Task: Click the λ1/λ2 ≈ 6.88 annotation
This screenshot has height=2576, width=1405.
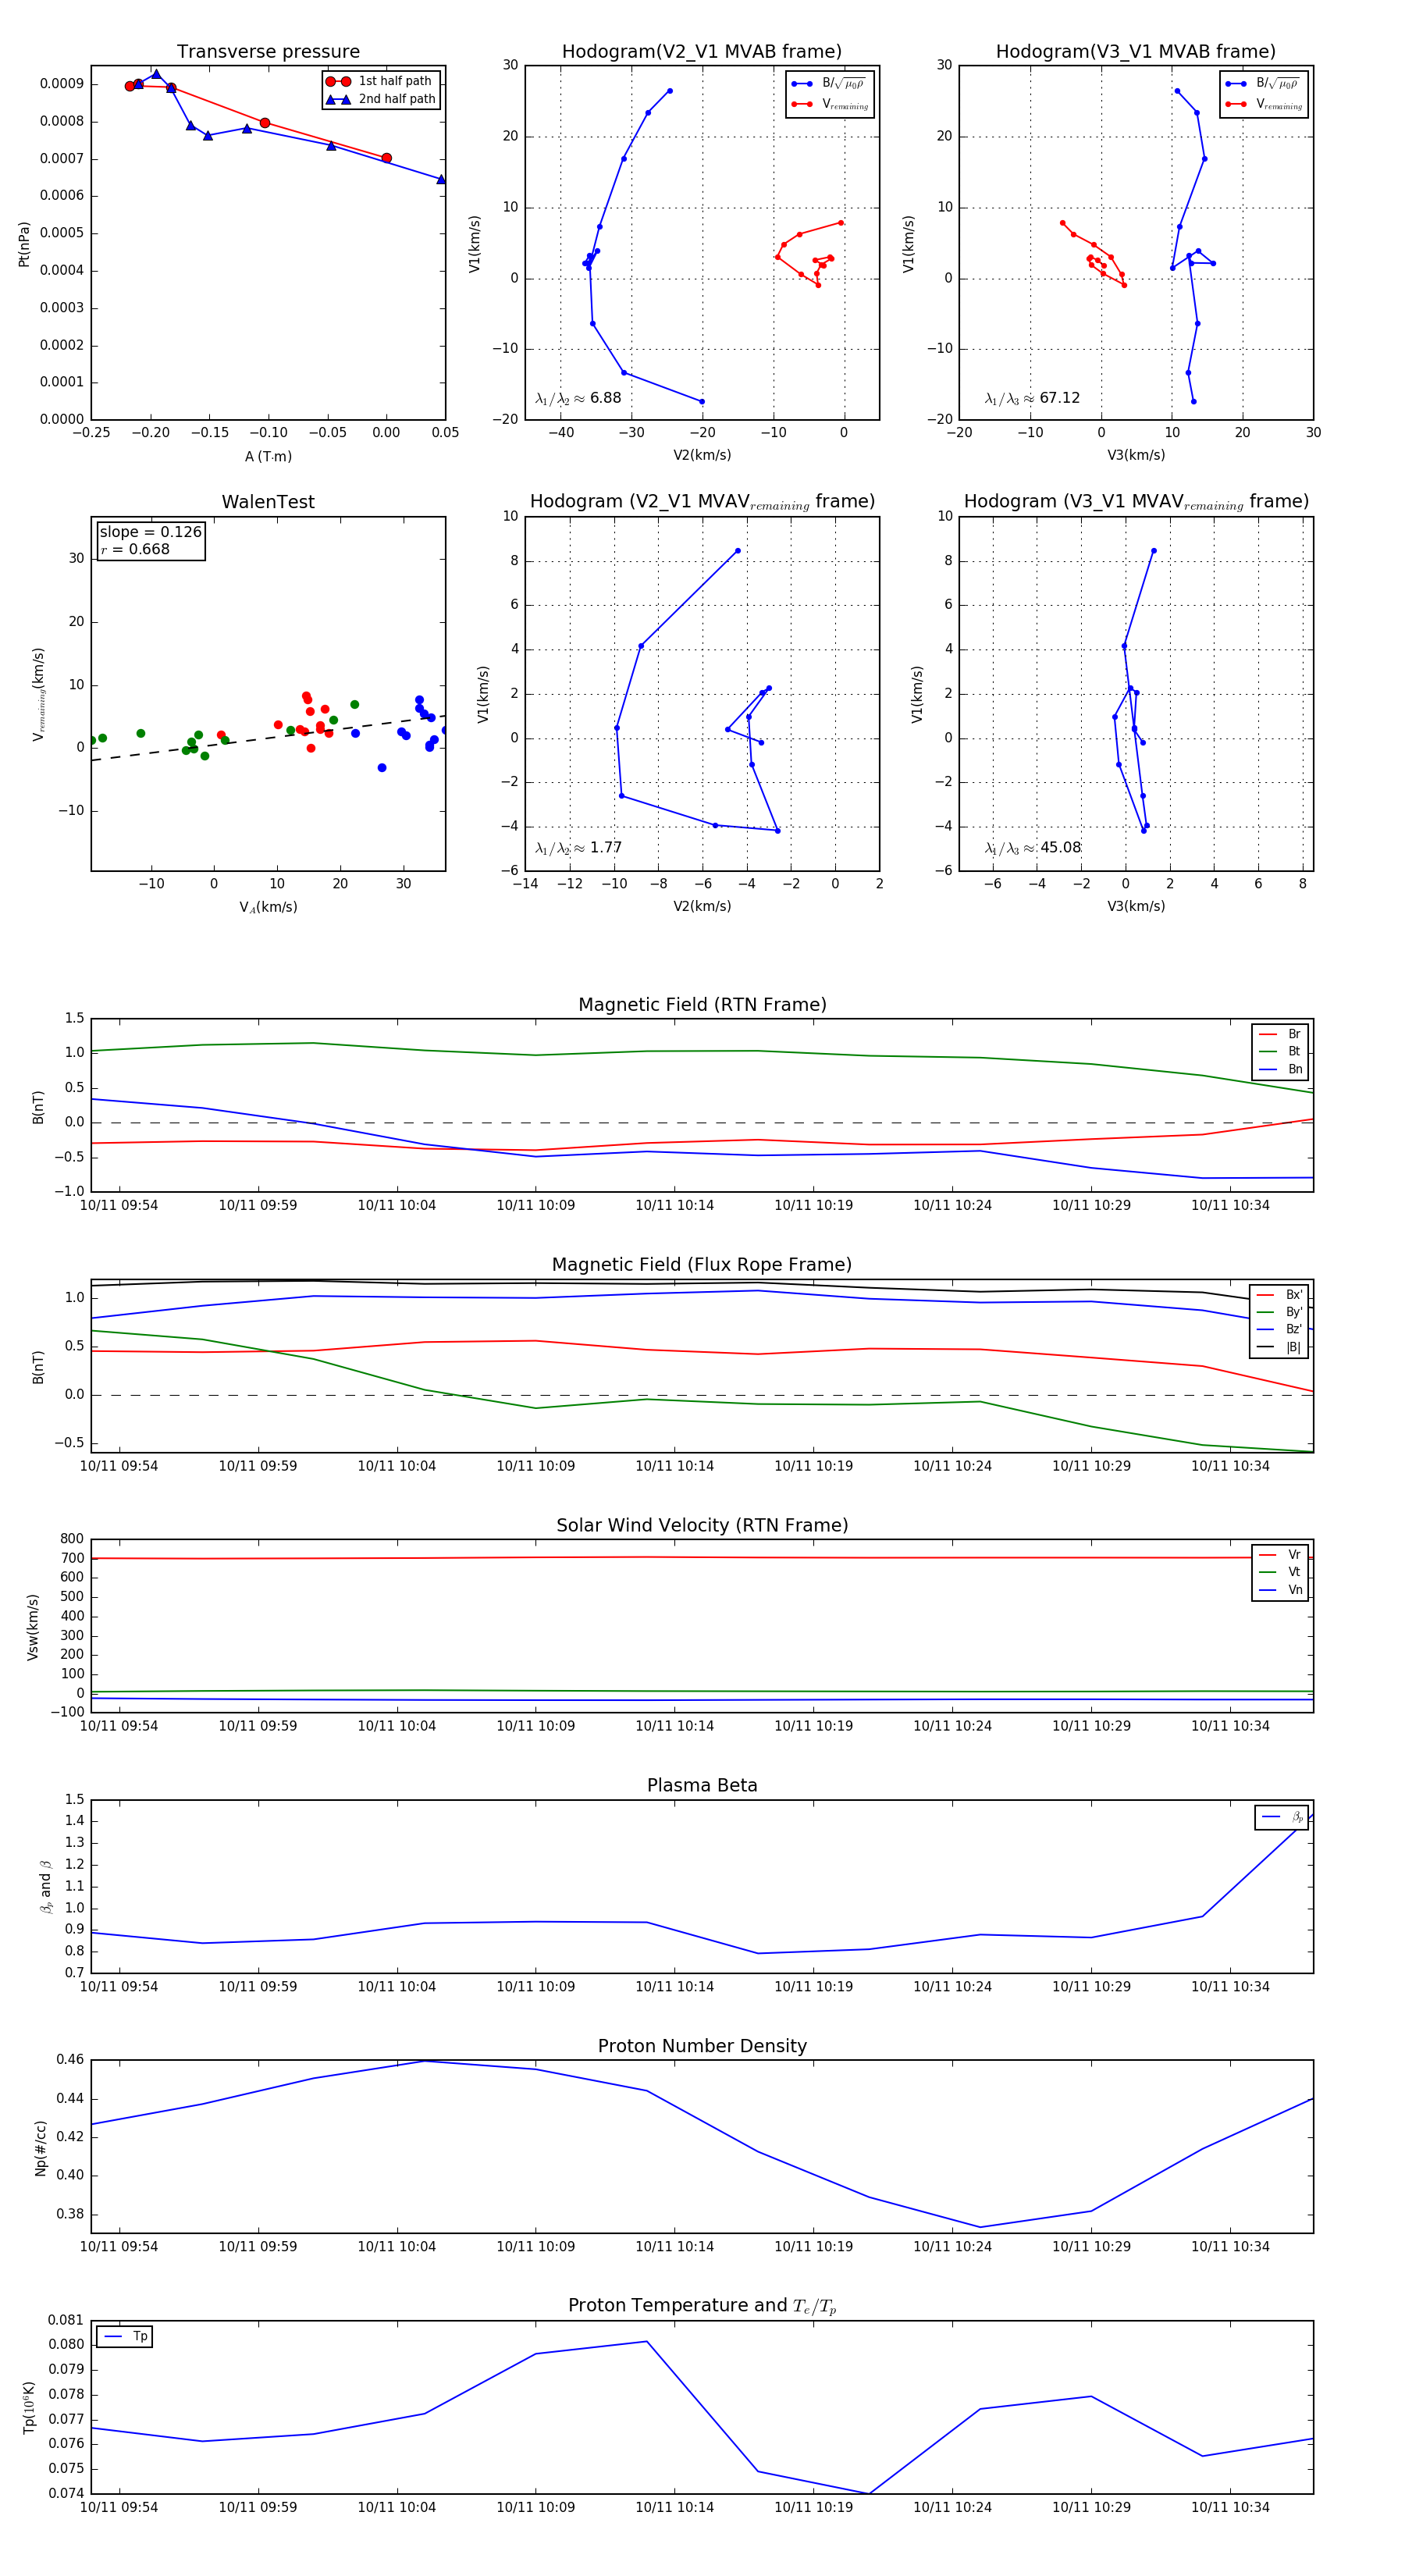Action: pos(578,398)
